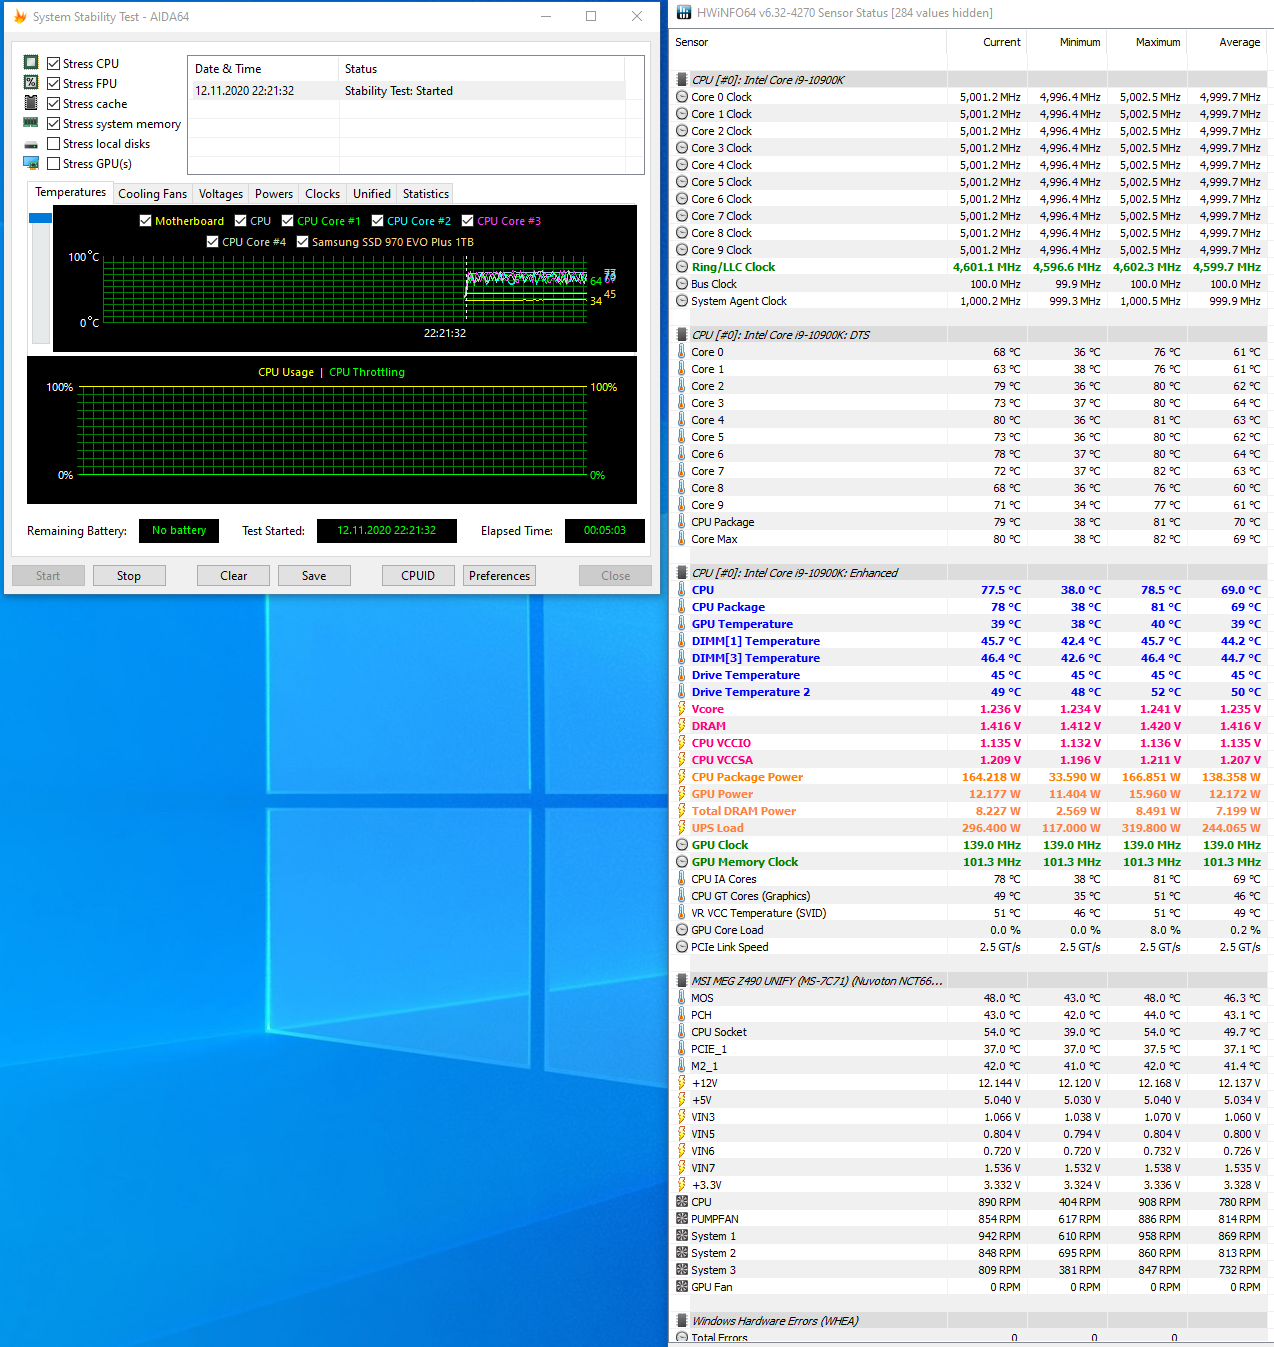Viewport: 1274px width, 1347px height.
Task: Uncheck Stress CPU option
Action: click(54, 64)
